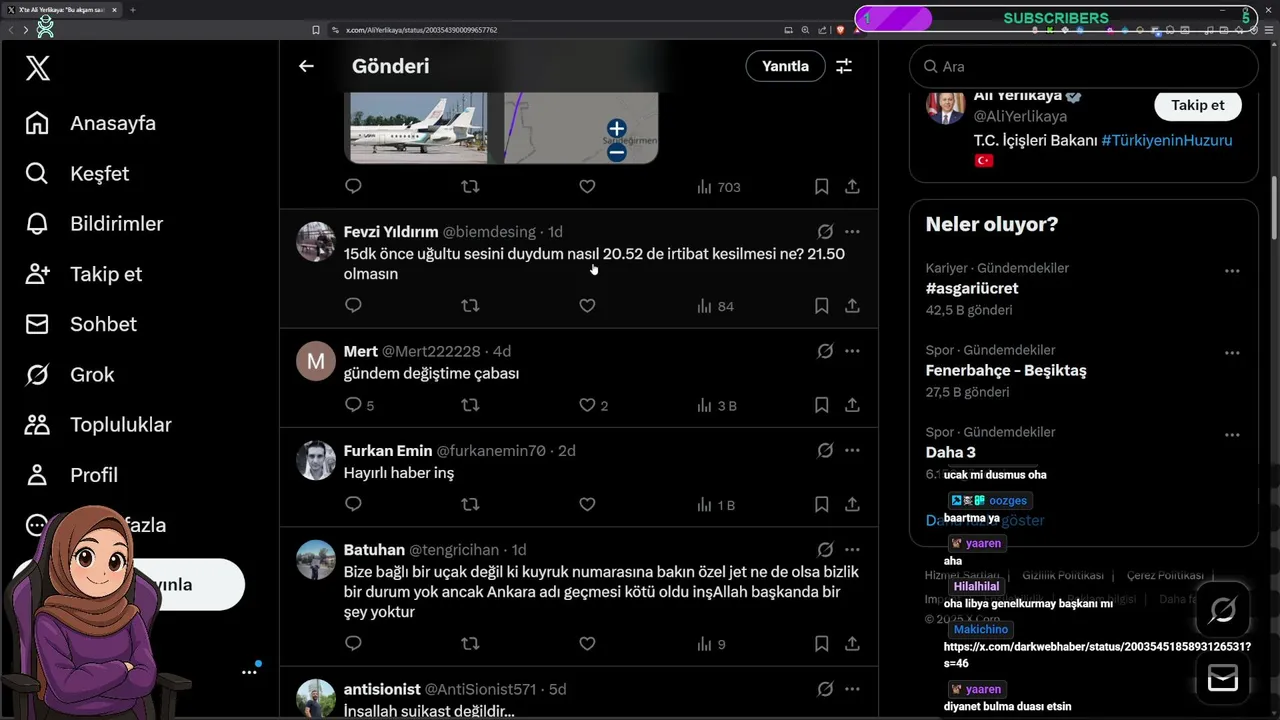This screenshot has width=1280, height=720.
Task: Open more menu on Mert's post
Action: click(852, 351)
